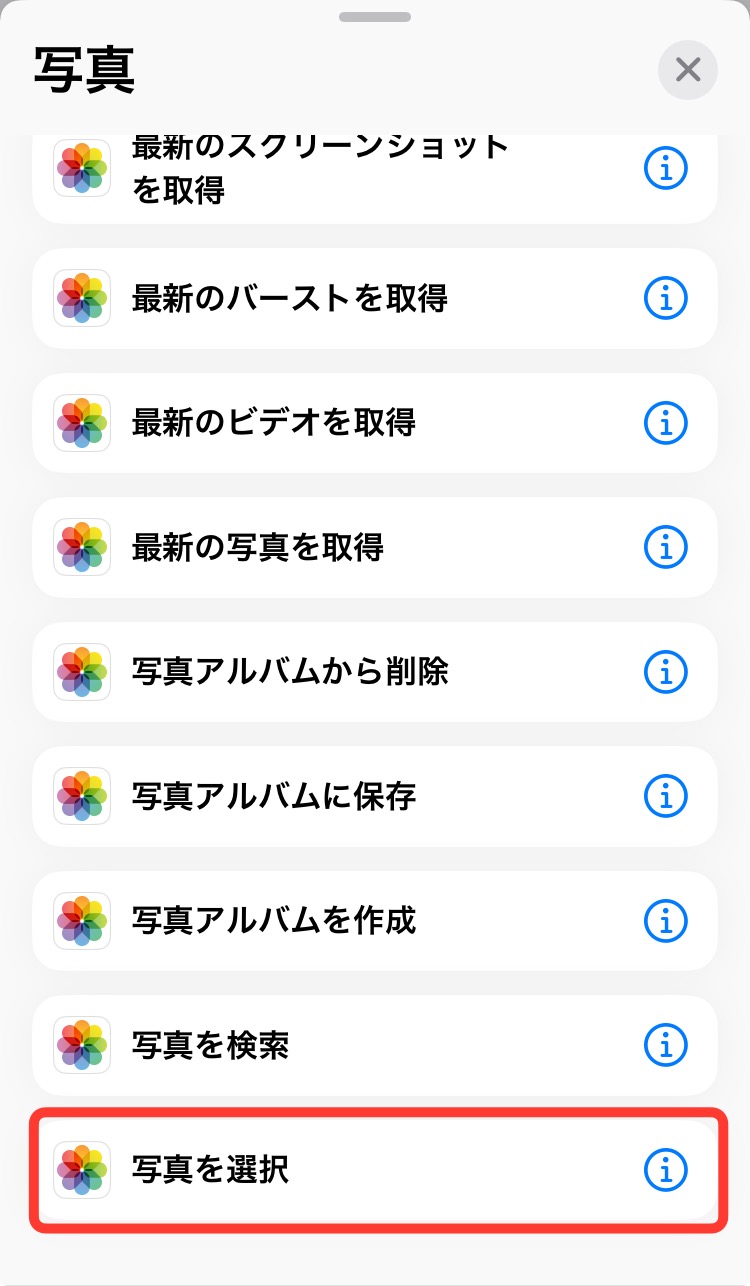
Task: Add the 最新のスクリーンショットを取得 action
Action: 320,171
